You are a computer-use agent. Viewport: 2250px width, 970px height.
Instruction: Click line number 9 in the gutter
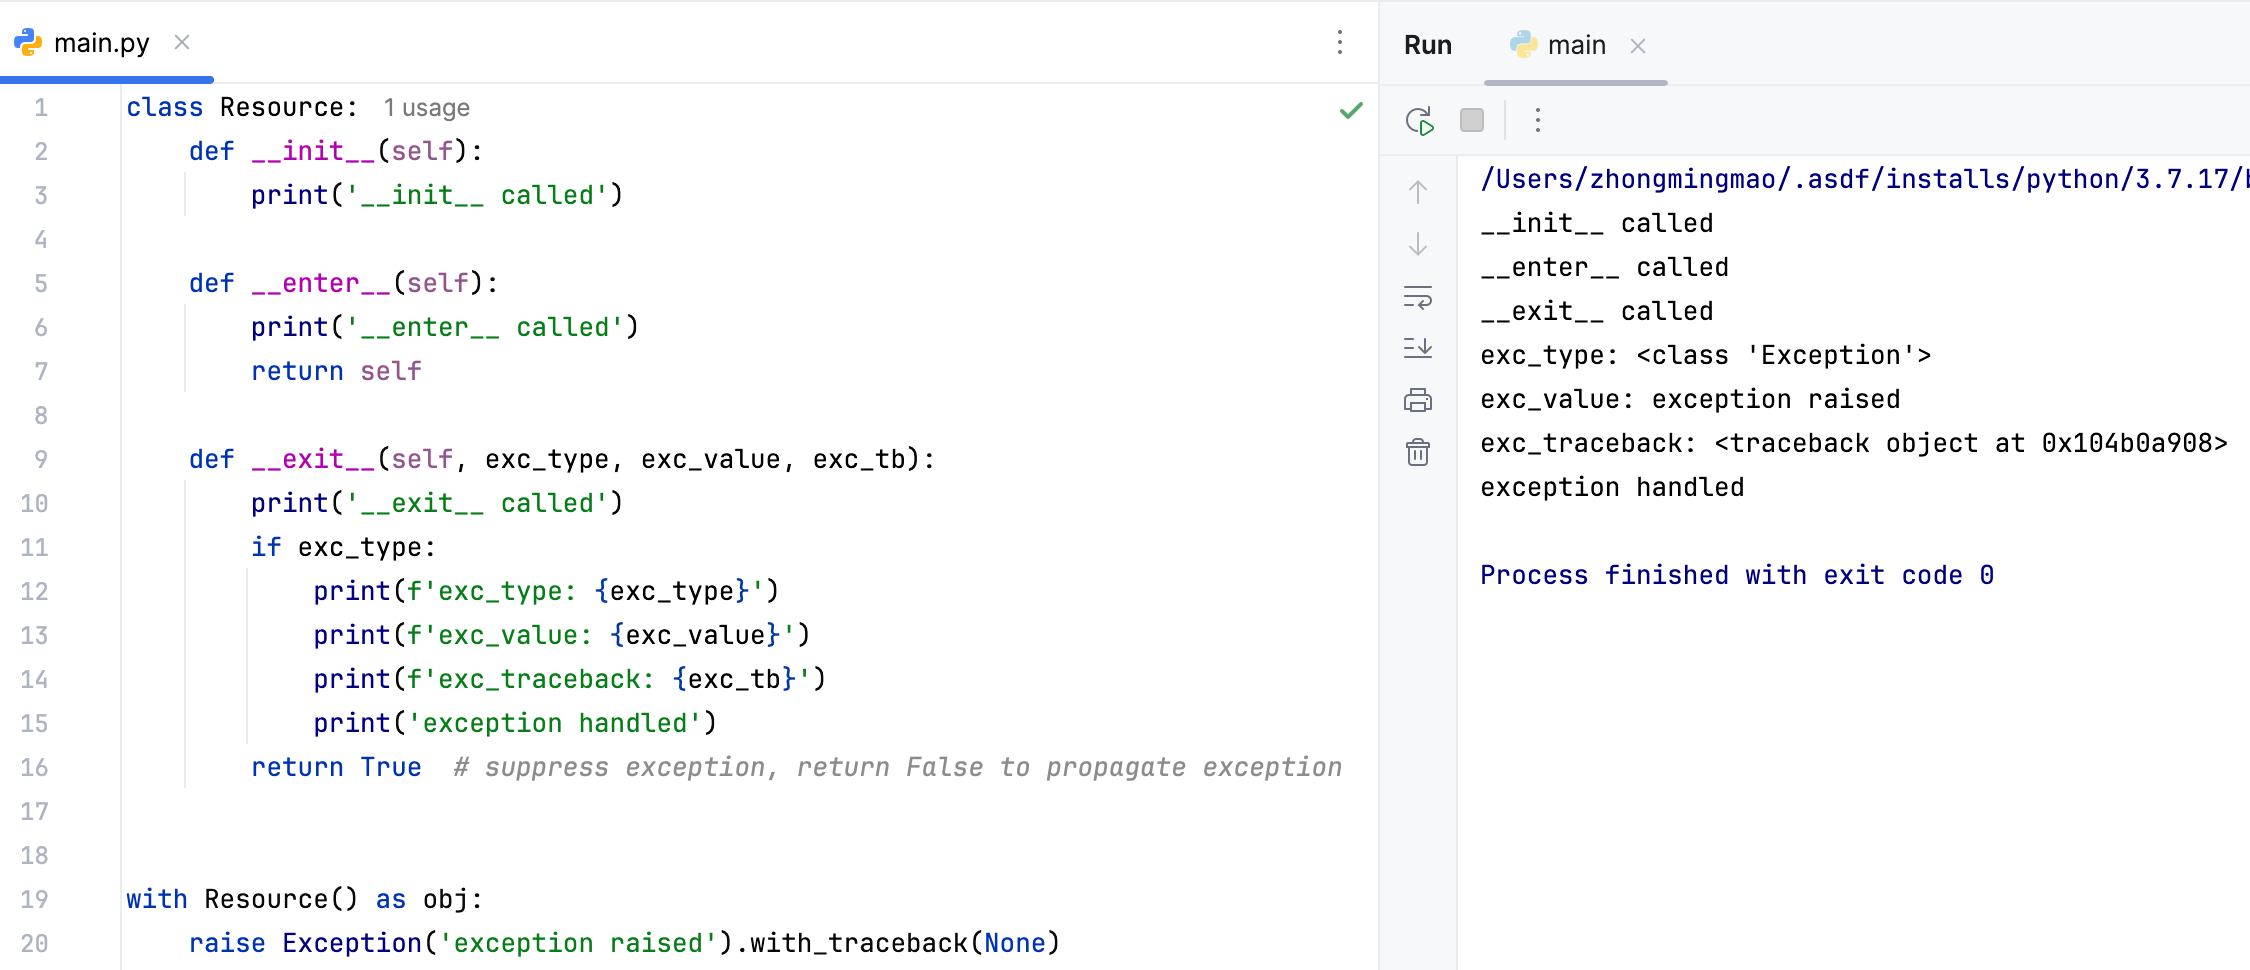[x=40, y=459]
